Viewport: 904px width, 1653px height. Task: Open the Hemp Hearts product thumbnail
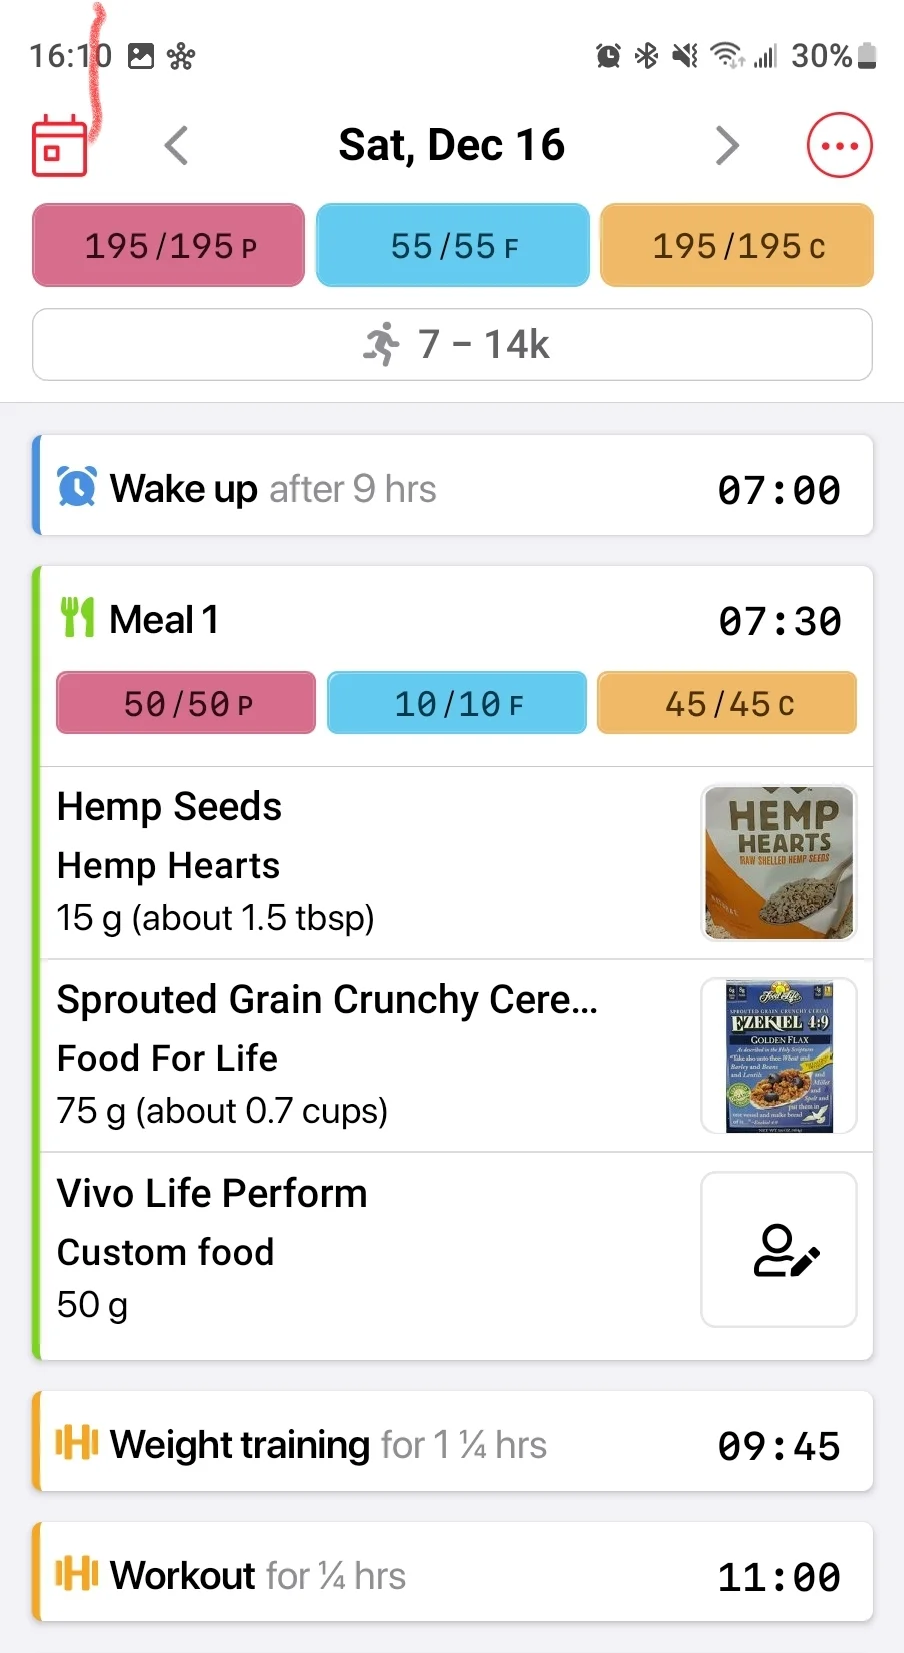(779, 863)
